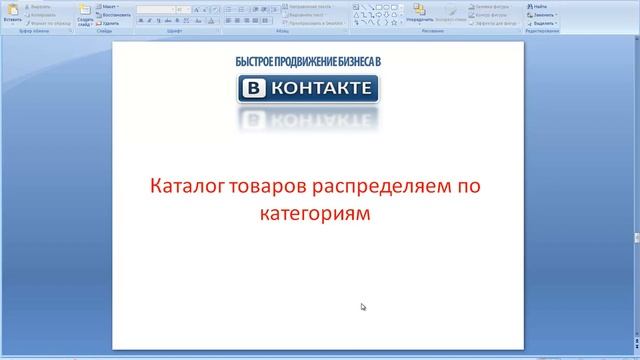Viewport: 640px width, 360px height.
Task: Open the font name combo box
Action: click(156, 9)
